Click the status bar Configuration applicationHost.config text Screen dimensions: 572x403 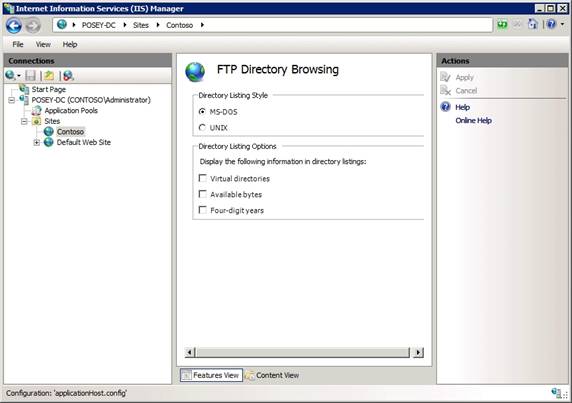66,393
